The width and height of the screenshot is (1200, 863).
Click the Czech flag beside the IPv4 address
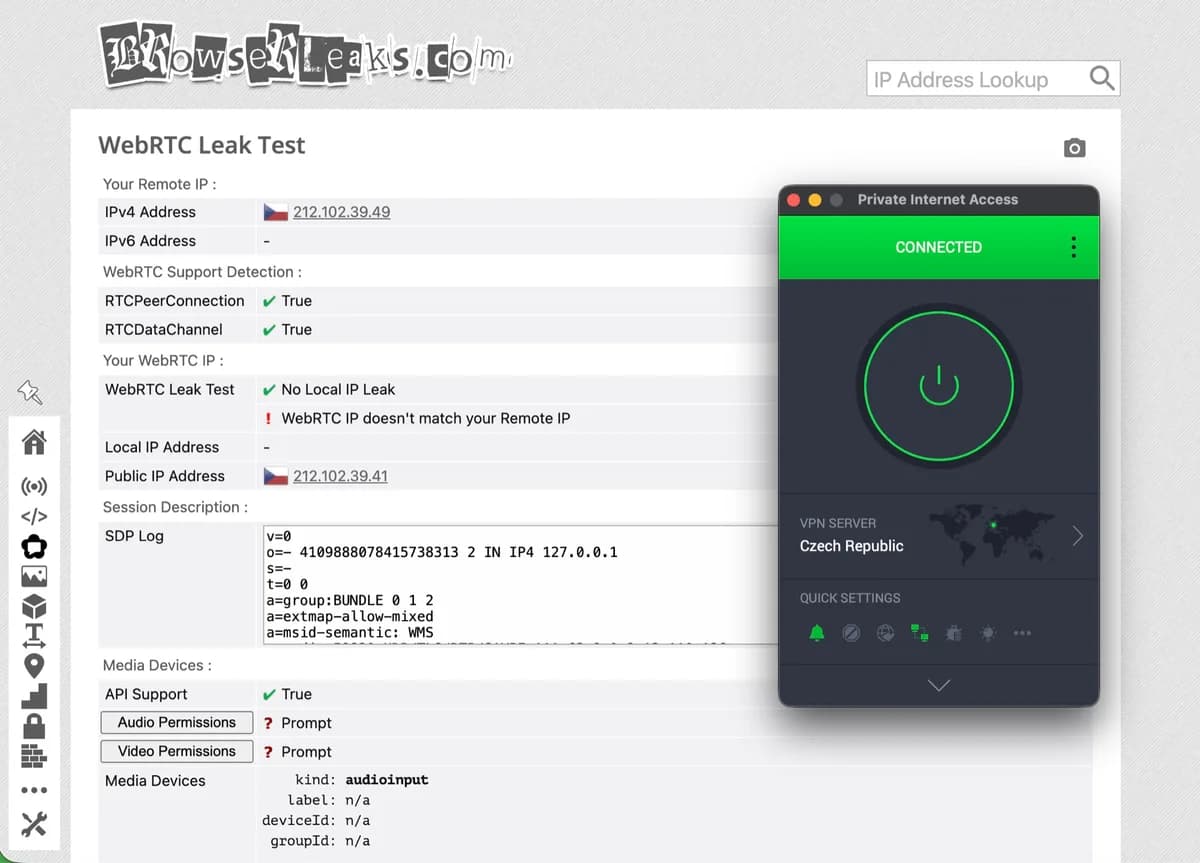(x=276, y=212)
